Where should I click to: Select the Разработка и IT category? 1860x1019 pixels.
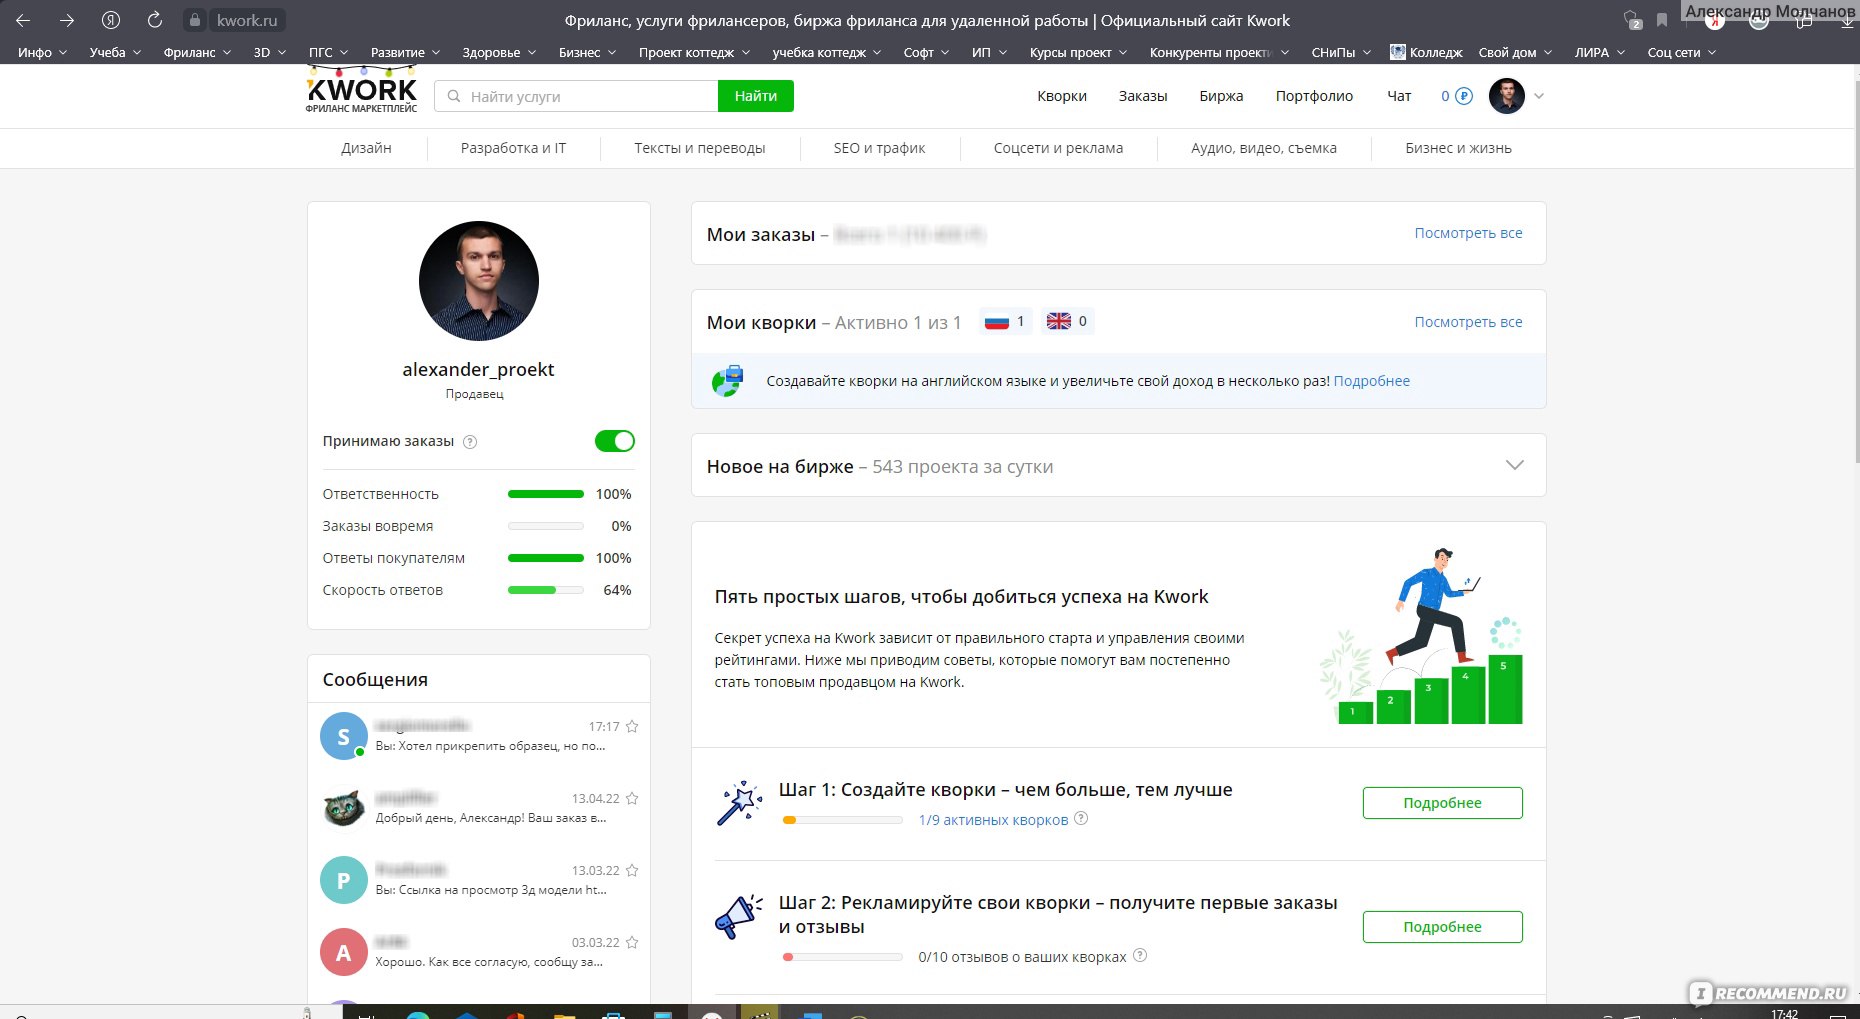click(x=513, y=148)
